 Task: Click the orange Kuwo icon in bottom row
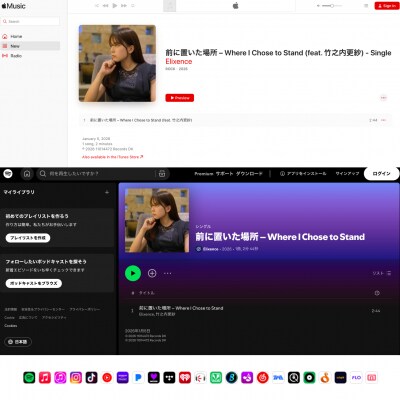325,378
